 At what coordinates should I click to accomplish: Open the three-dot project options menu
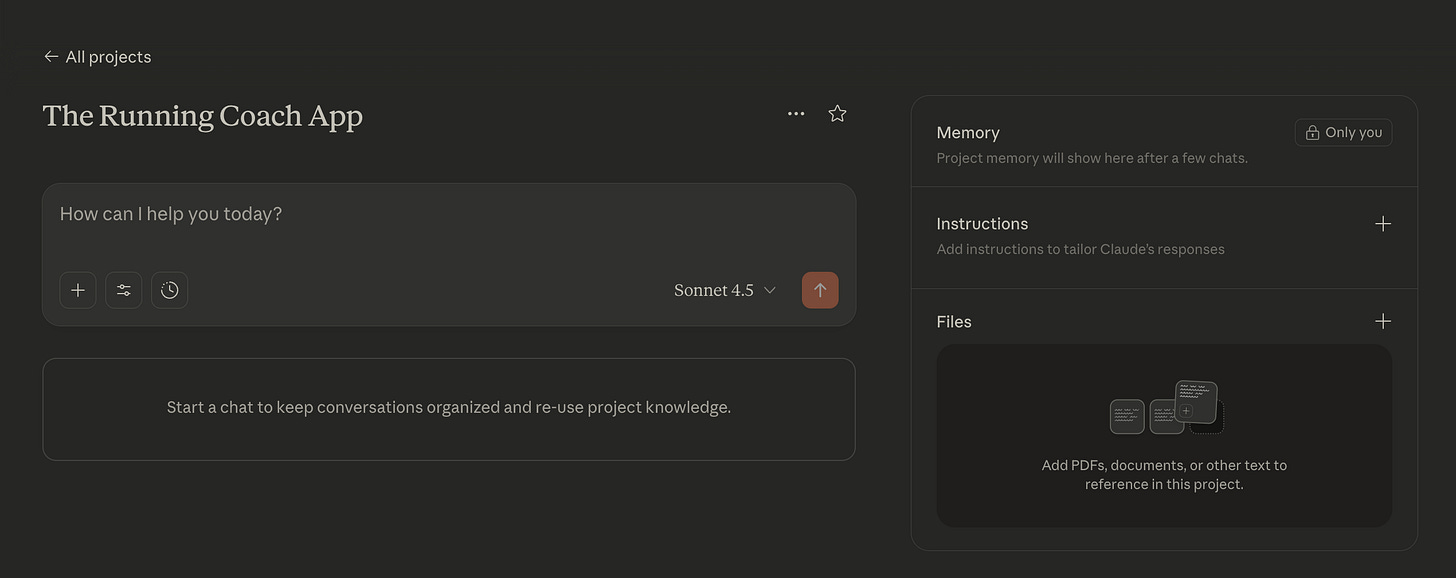(796, 114)
